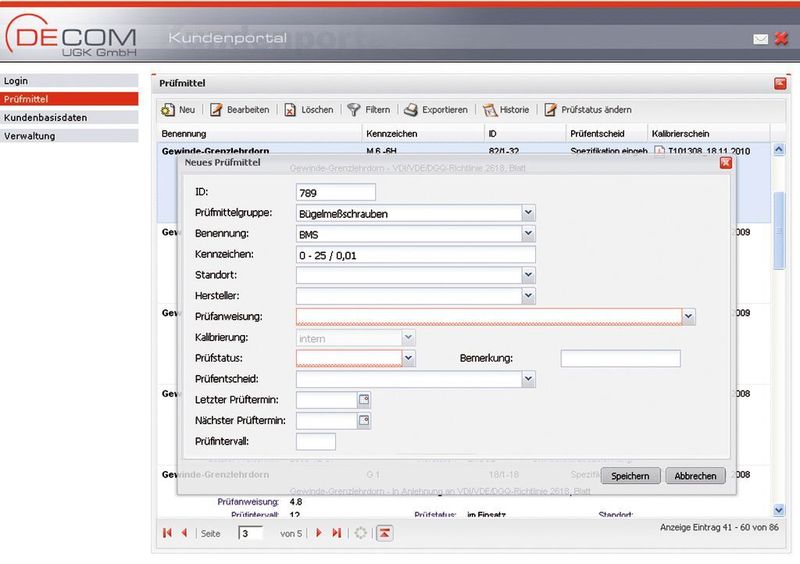Go to next page arrow in pager

tap(319, 533)
